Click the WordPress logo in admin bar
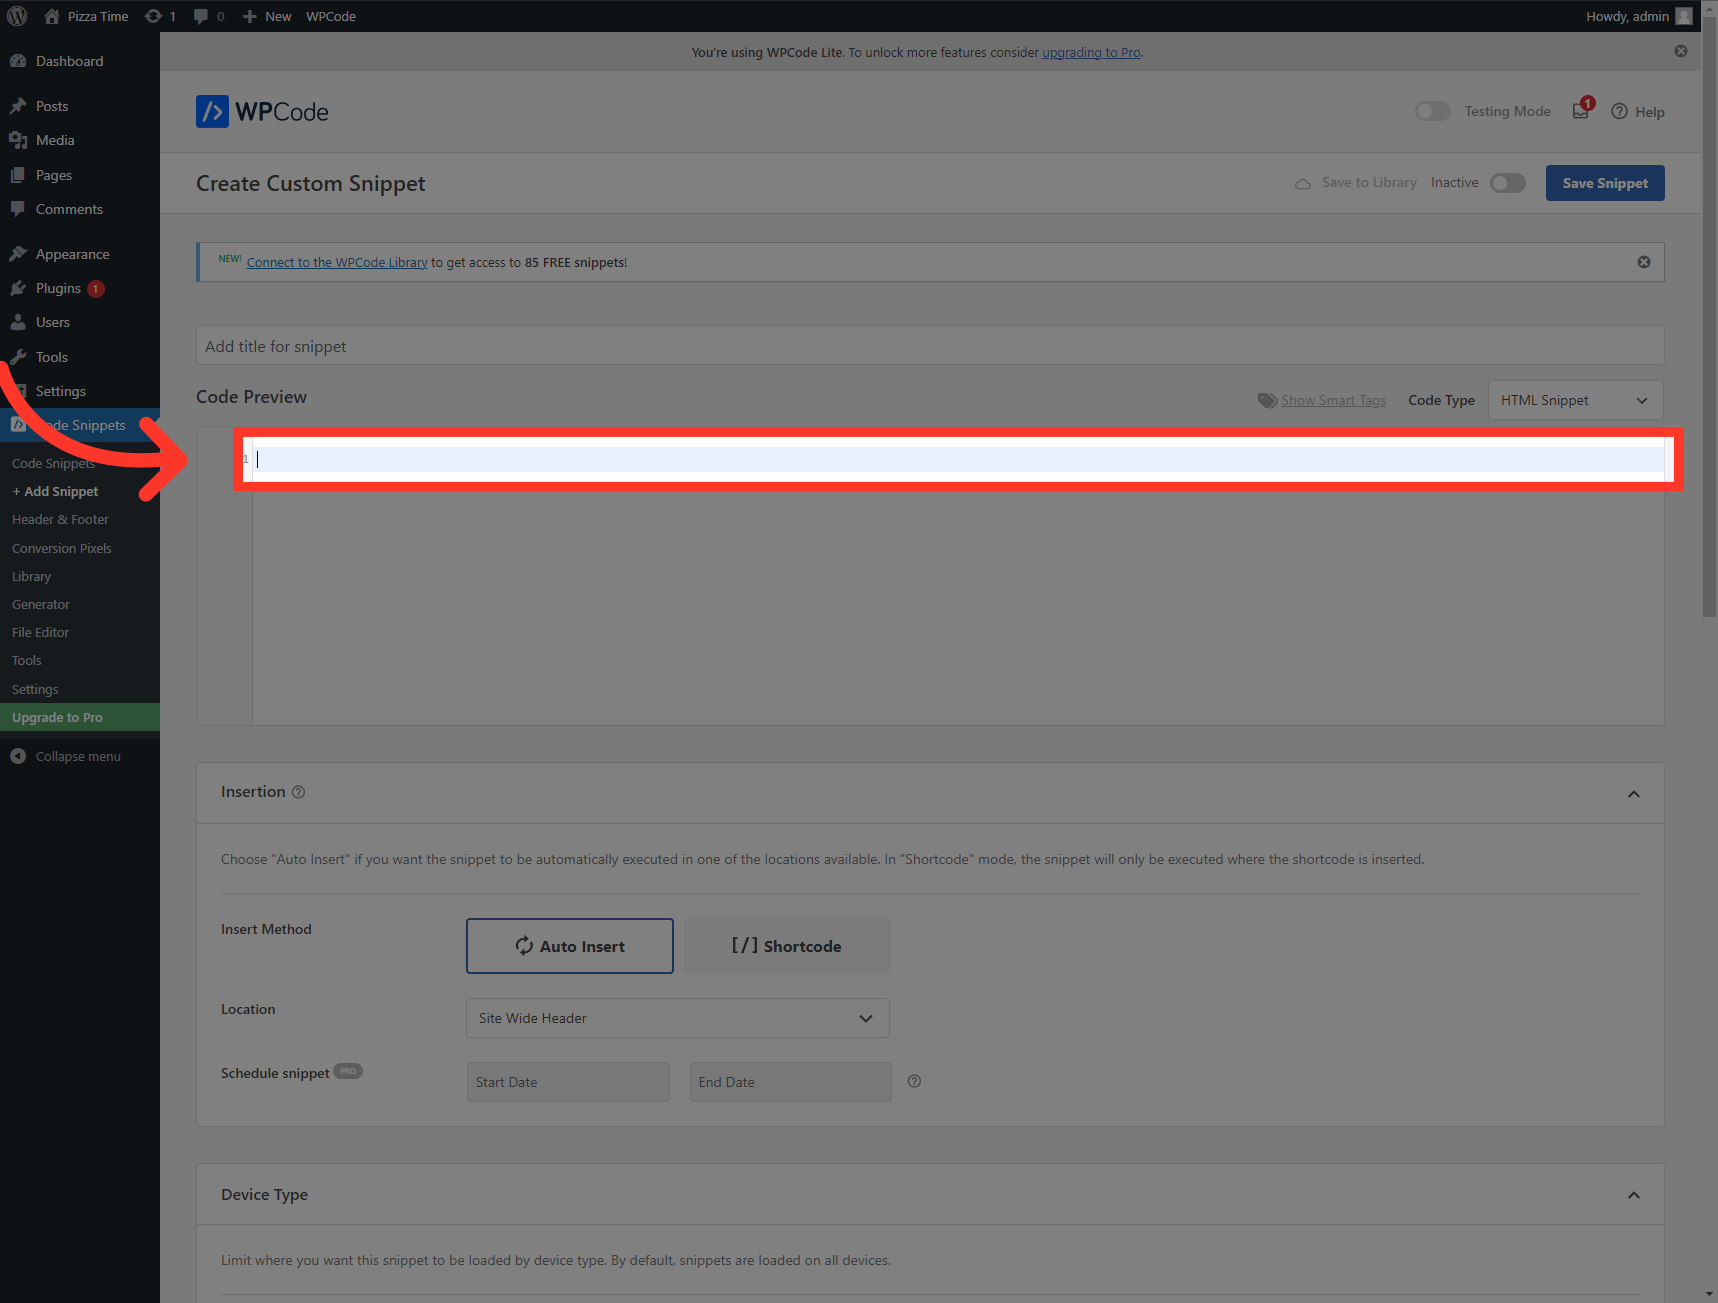Screen dimensions: 1718x1303 click(x=16, y=16)
